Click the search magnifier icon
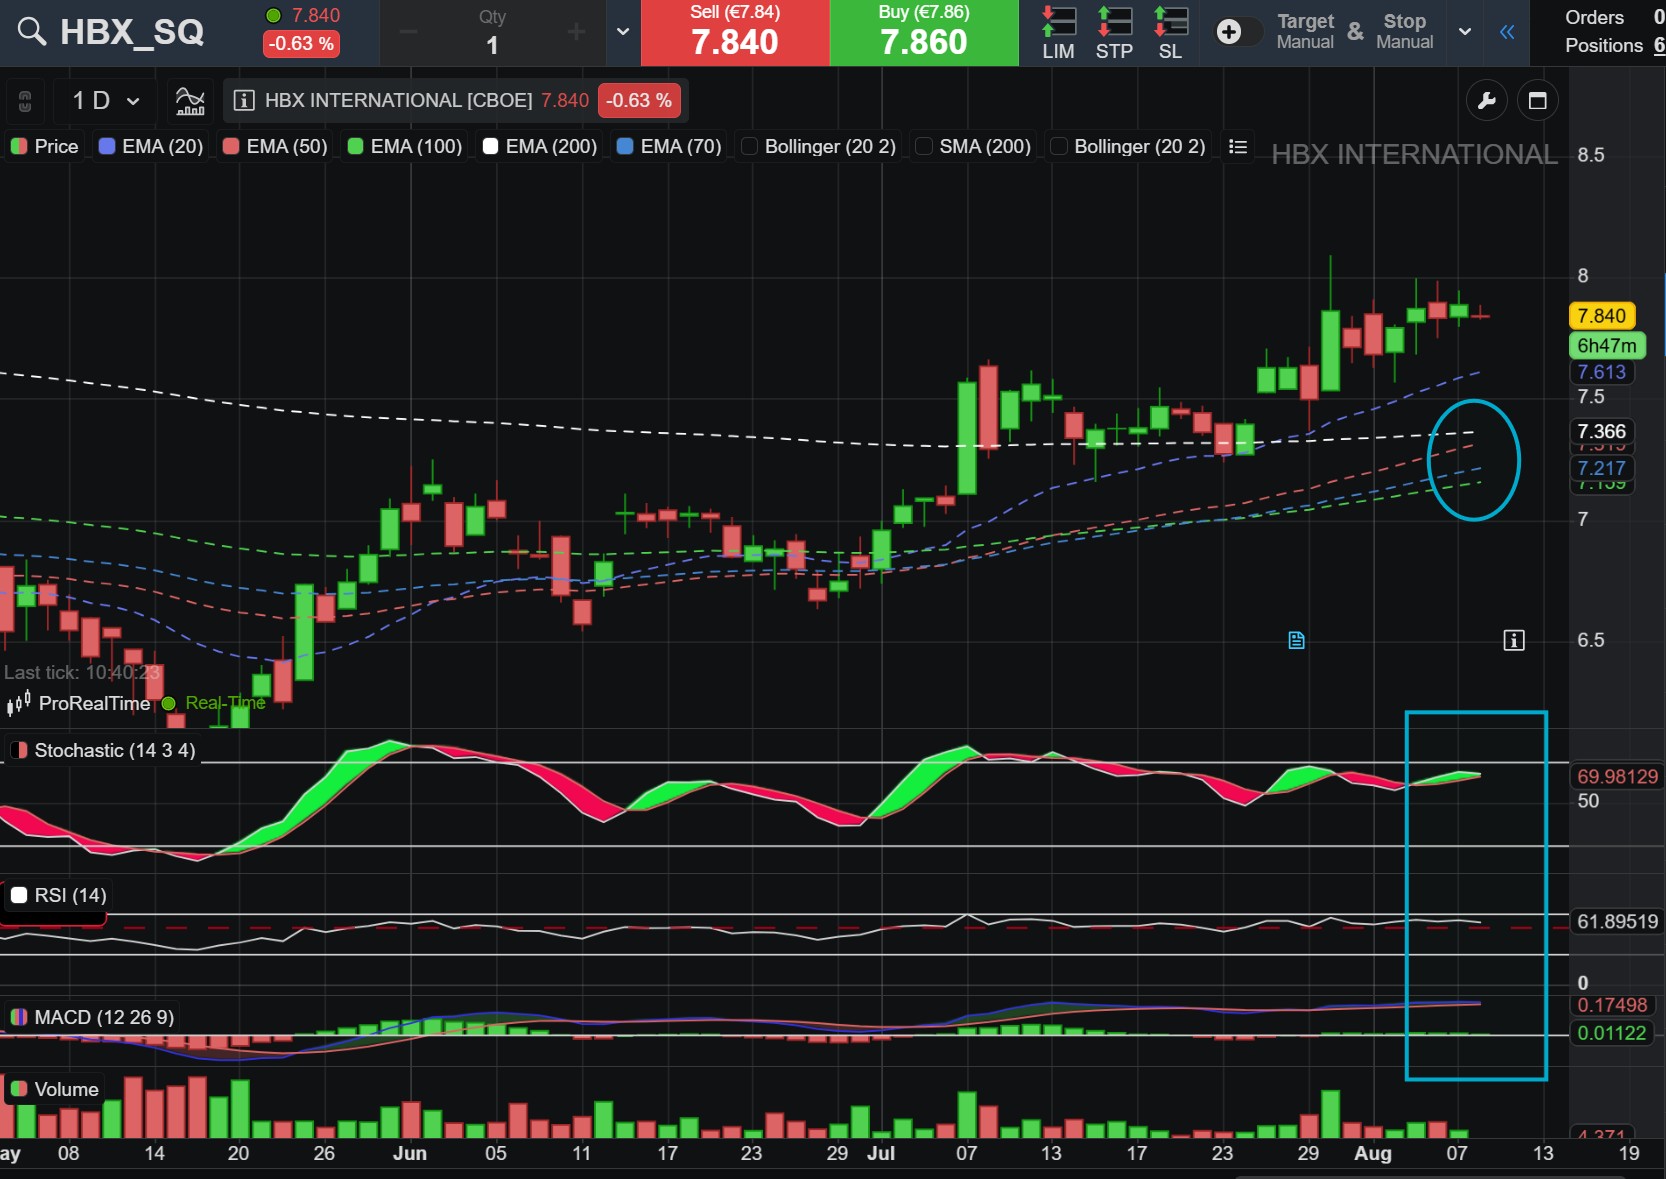 tap(32, 32)
